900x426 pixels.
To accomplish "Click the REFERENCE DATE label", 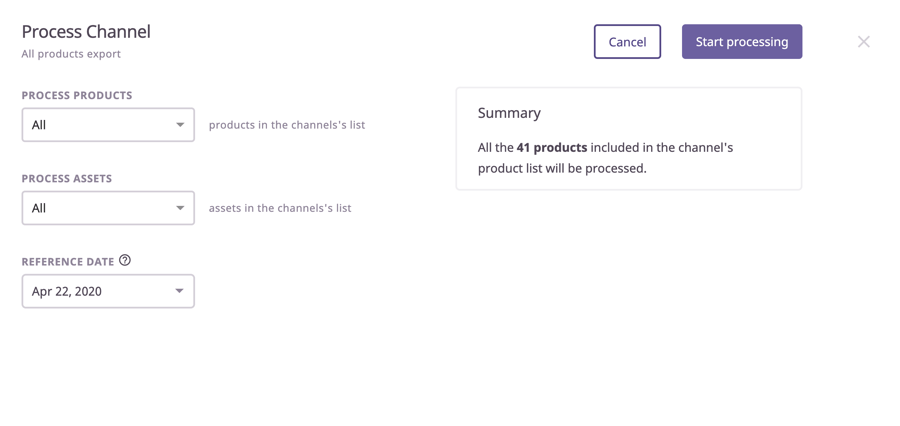I will [68, 261].
